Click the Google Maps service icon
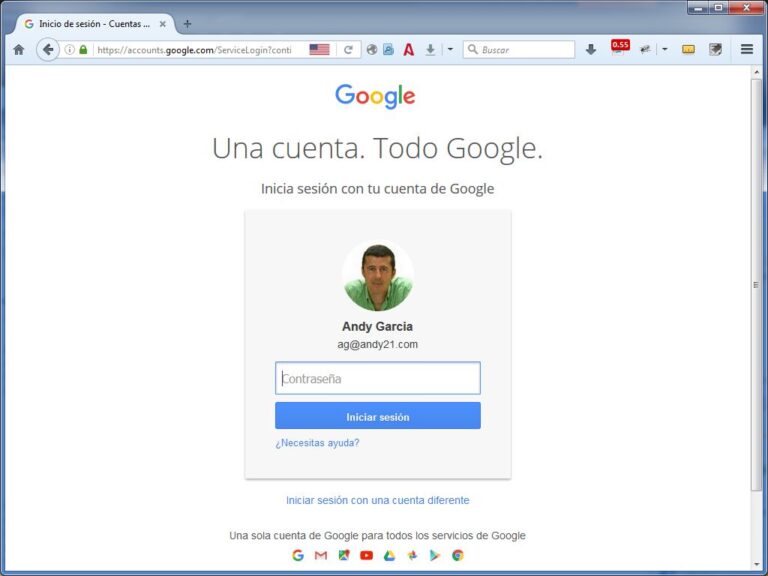The width and height of the screenshot is (768, 576). 344,555
